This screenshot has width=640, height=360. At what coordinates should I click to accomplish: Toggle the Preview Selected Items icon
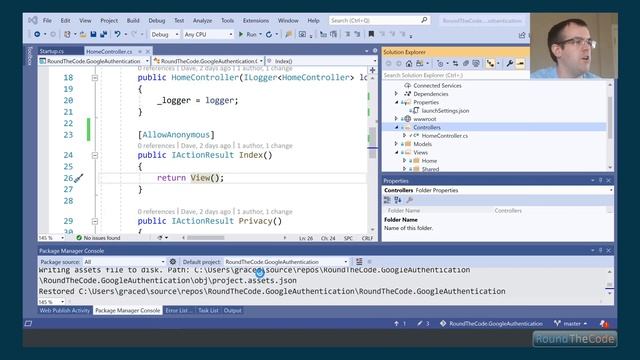(520, 64)
